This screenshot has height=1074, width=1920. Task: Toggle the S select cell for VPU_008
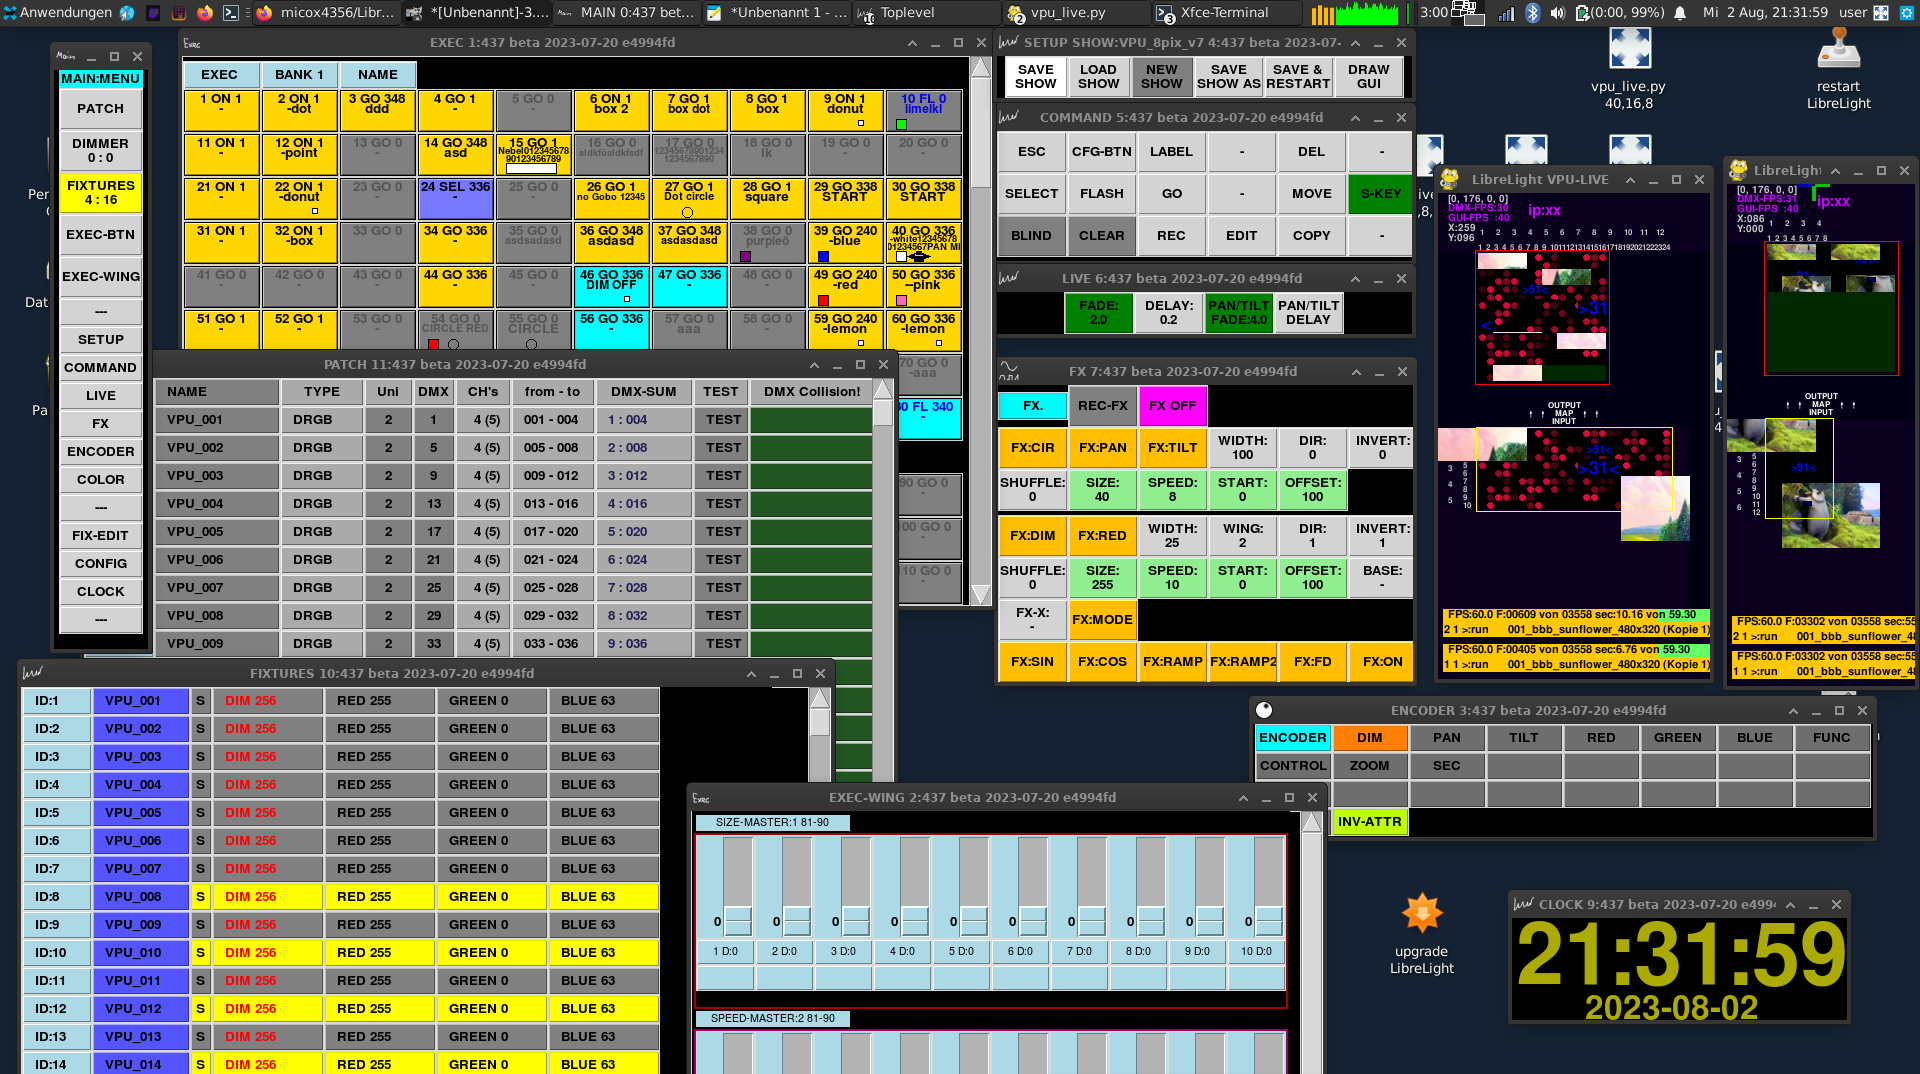(200, 897)
